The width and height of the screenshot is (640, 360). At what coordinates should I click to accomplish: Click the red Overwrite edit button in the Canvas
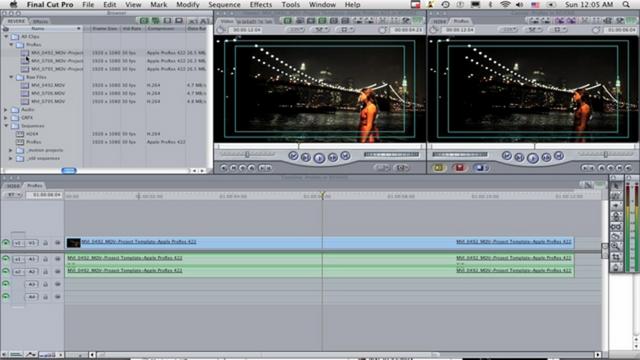460,168
